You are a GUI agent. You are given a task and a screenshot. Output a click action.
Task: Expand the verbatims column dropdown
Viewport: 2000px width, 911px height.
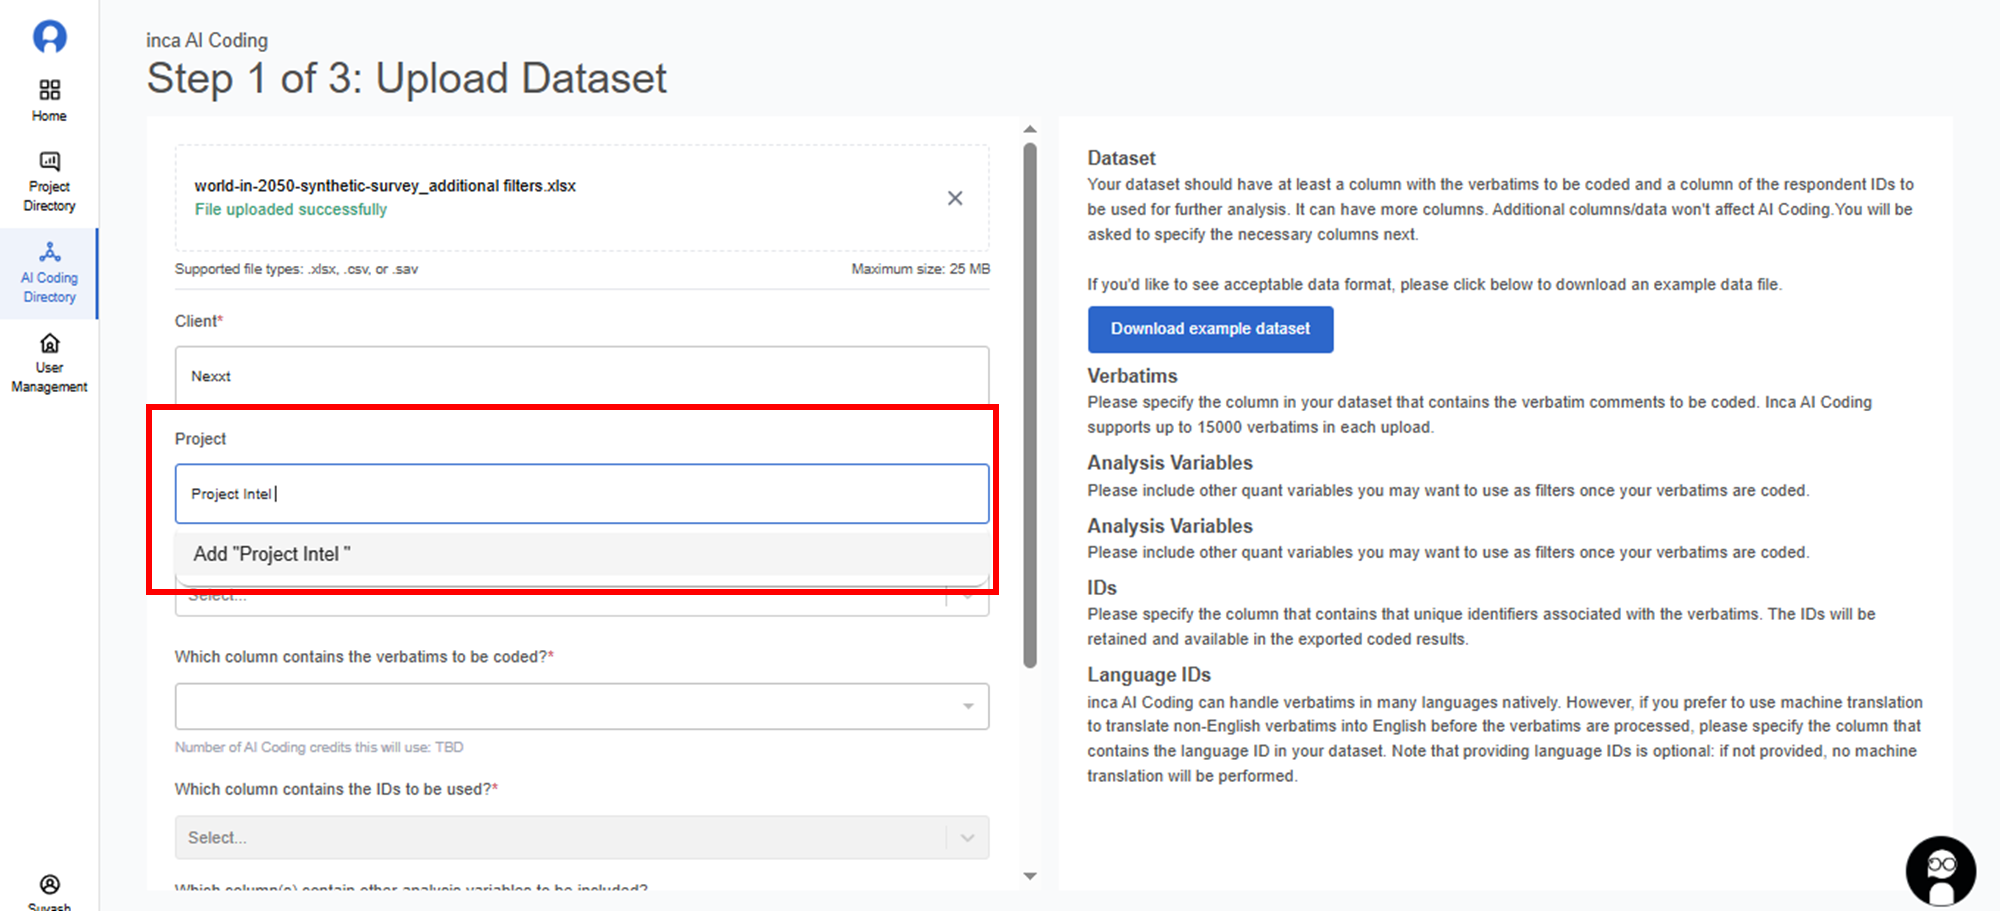click(x=967, y=706)
